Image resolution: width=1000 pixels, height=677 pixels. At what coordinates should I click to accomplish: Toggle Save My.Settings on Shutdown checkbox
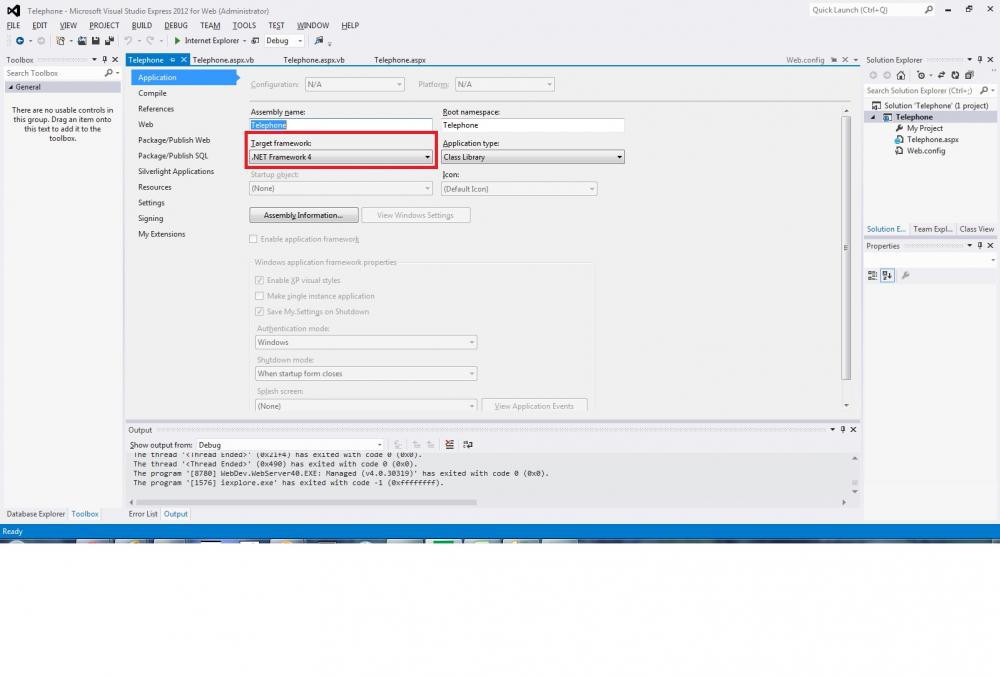[260, 312]
